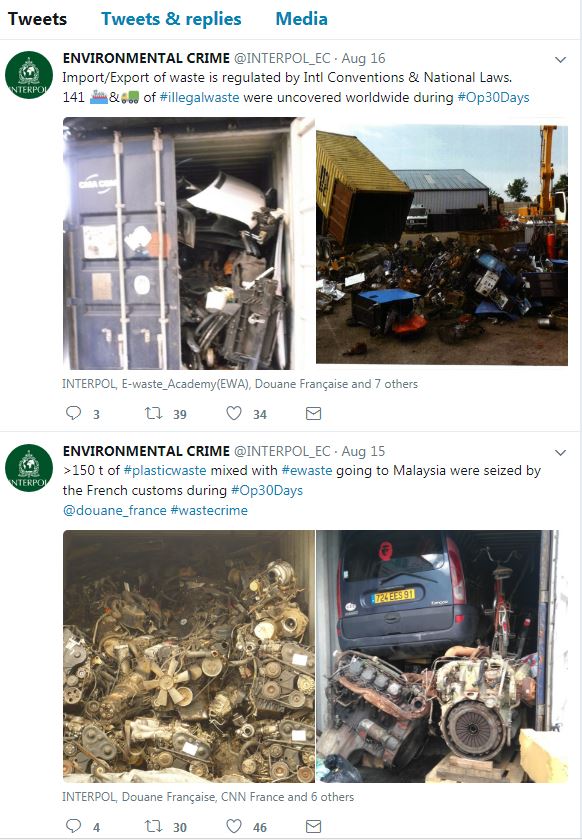Open INTERPOL avatar on Aug 16 tweet
Viewport: 582px width, 840px height.
point(29,75)
